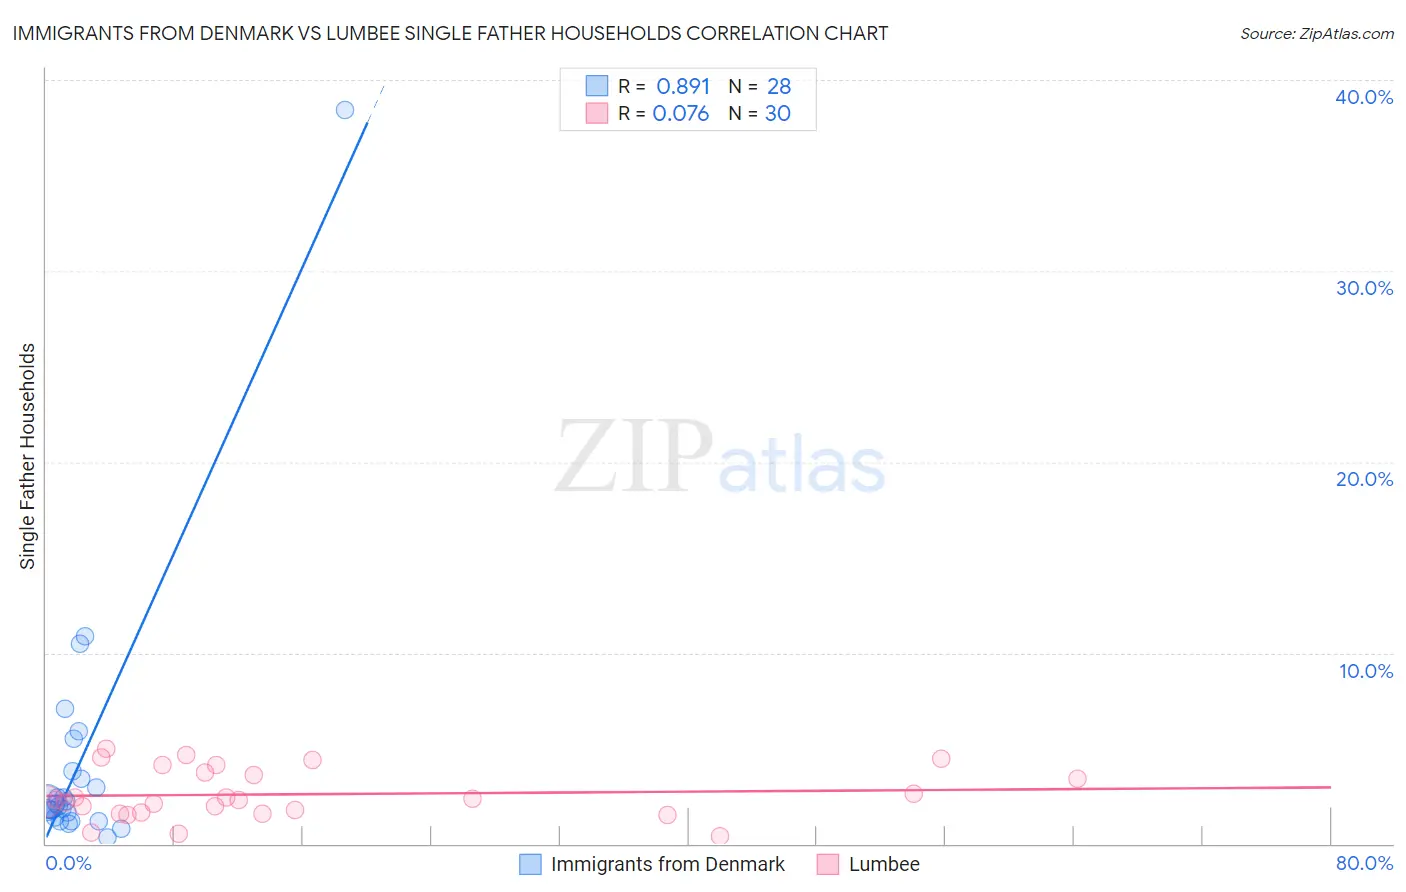This screenshot has width=1406, height=892.
Task: Click the ZIPatlas watermark logo
Action: [x=720, y=459]
